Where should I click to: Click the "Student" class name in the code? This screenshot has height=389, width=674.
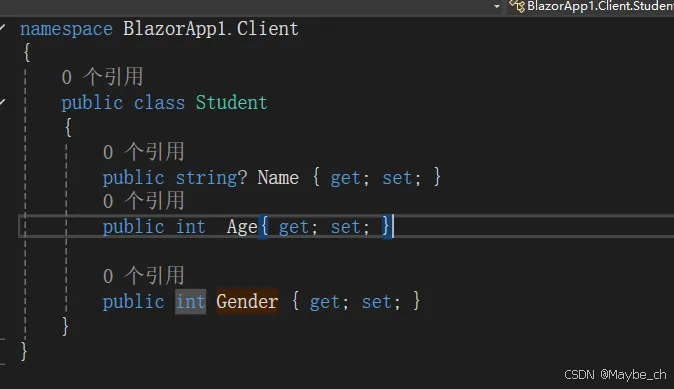point(231,103)
